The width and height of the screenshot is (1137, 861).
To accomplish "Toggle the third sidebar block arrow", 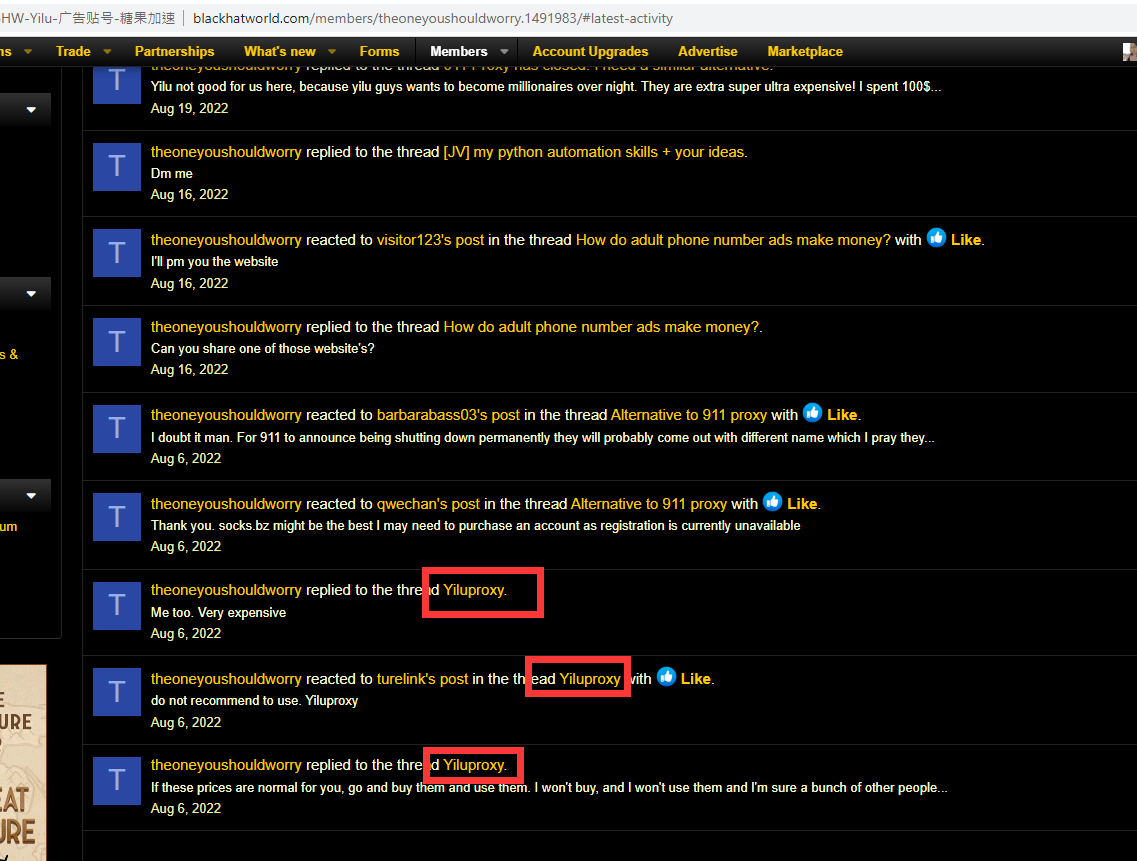I will [31, 495].
